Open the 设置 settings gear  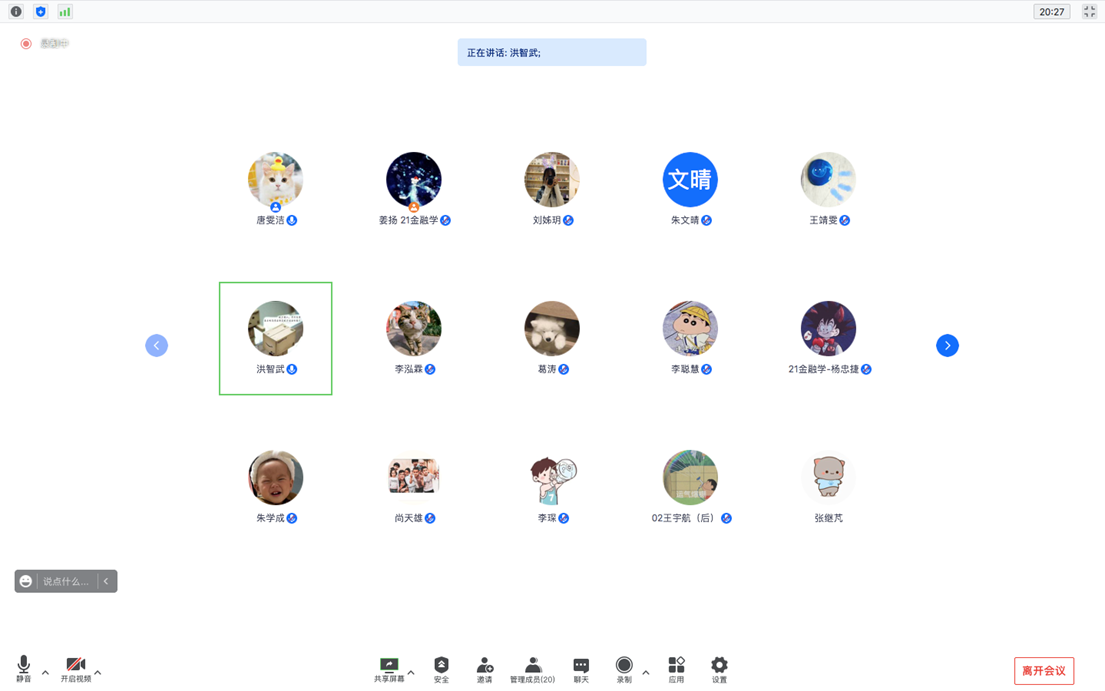[719, 668]
